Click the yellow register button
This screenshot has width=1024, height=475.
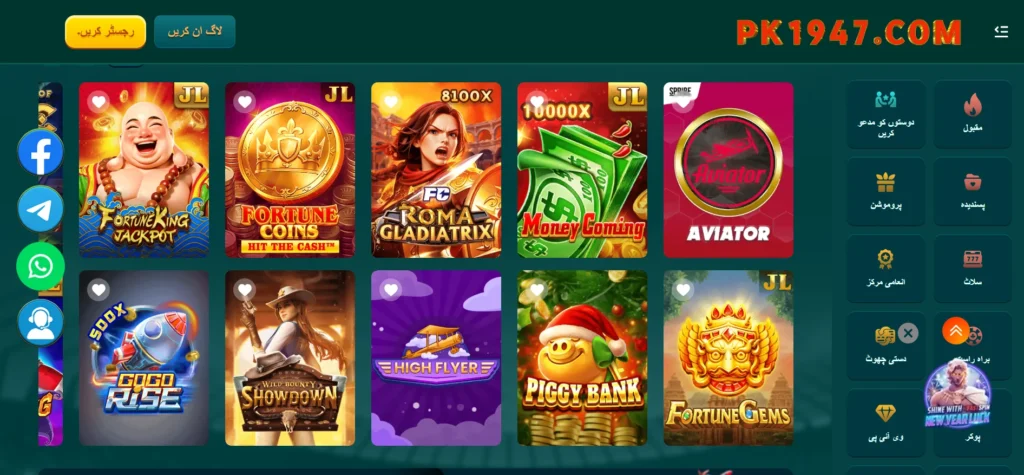point(105,31)
